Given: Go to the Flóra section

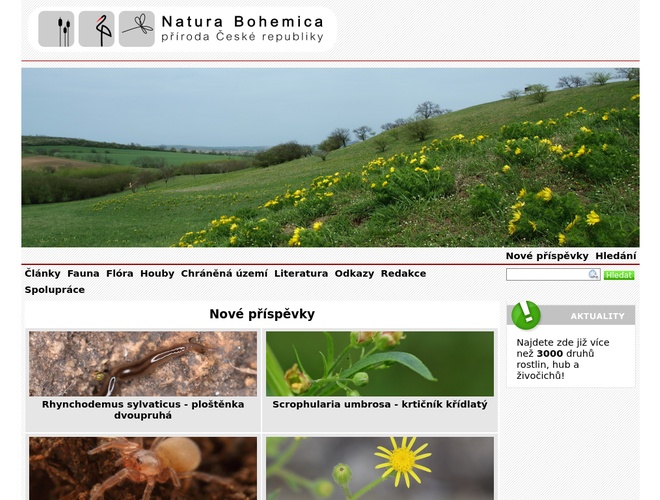Looking at the screenshot, I should pyautogui.click(x=120, y=273).
